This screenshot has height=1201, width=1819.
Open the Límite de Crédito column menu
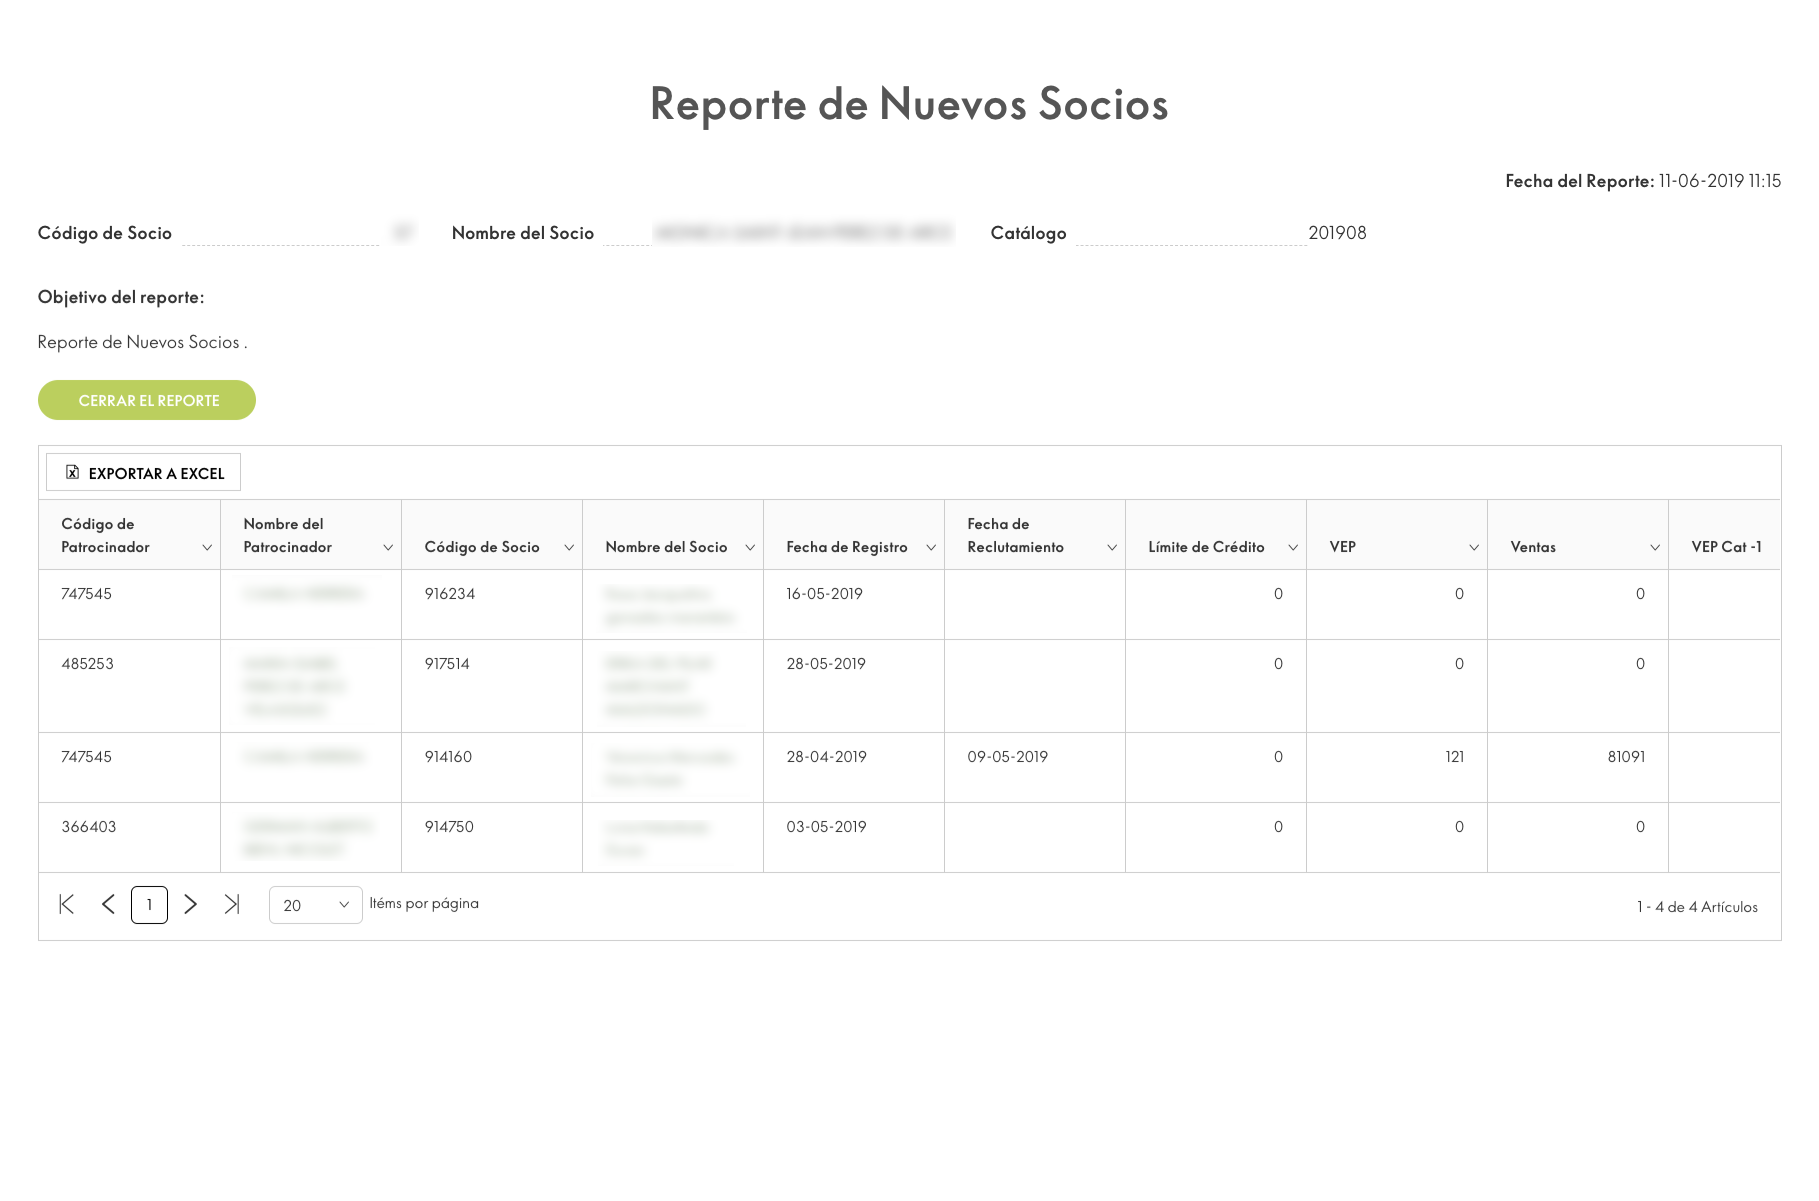1293,548
